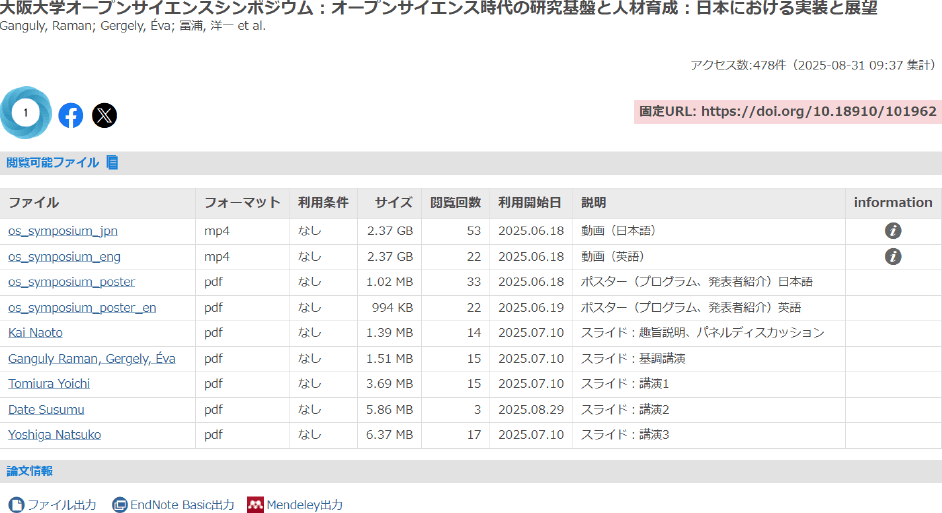Click the 利用開始日 column header
The height and width of the screenshot is (513, 942).
point(530,202)
